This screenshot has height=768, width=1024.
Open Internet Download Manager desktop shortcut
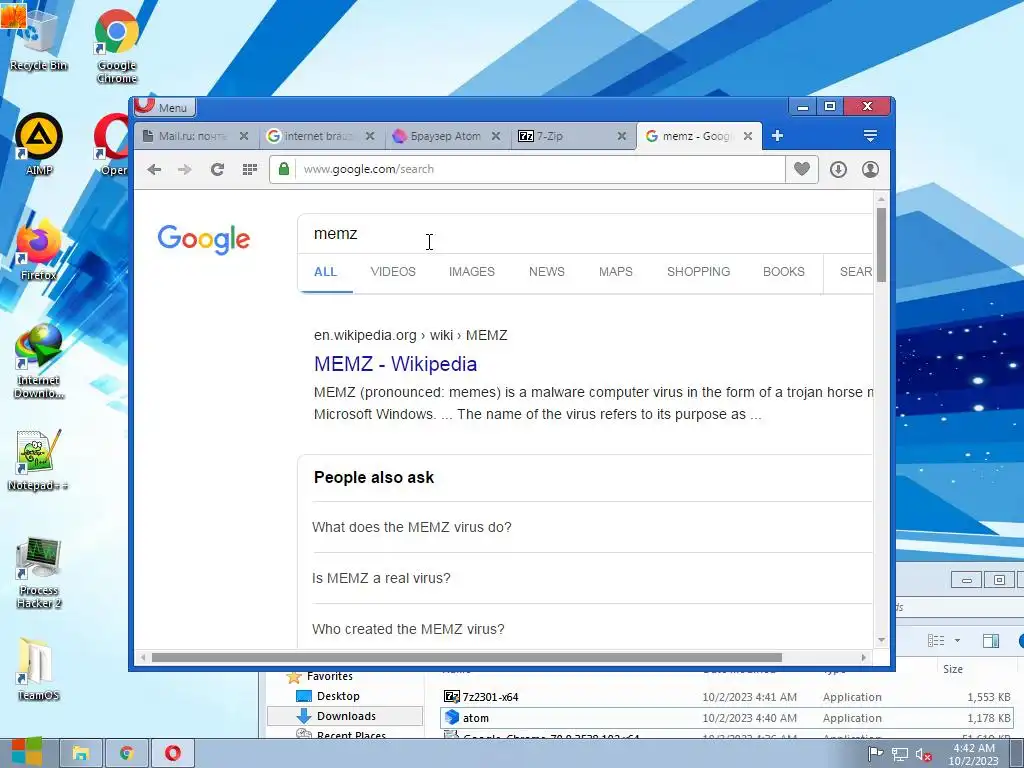(x=39, y=361)
